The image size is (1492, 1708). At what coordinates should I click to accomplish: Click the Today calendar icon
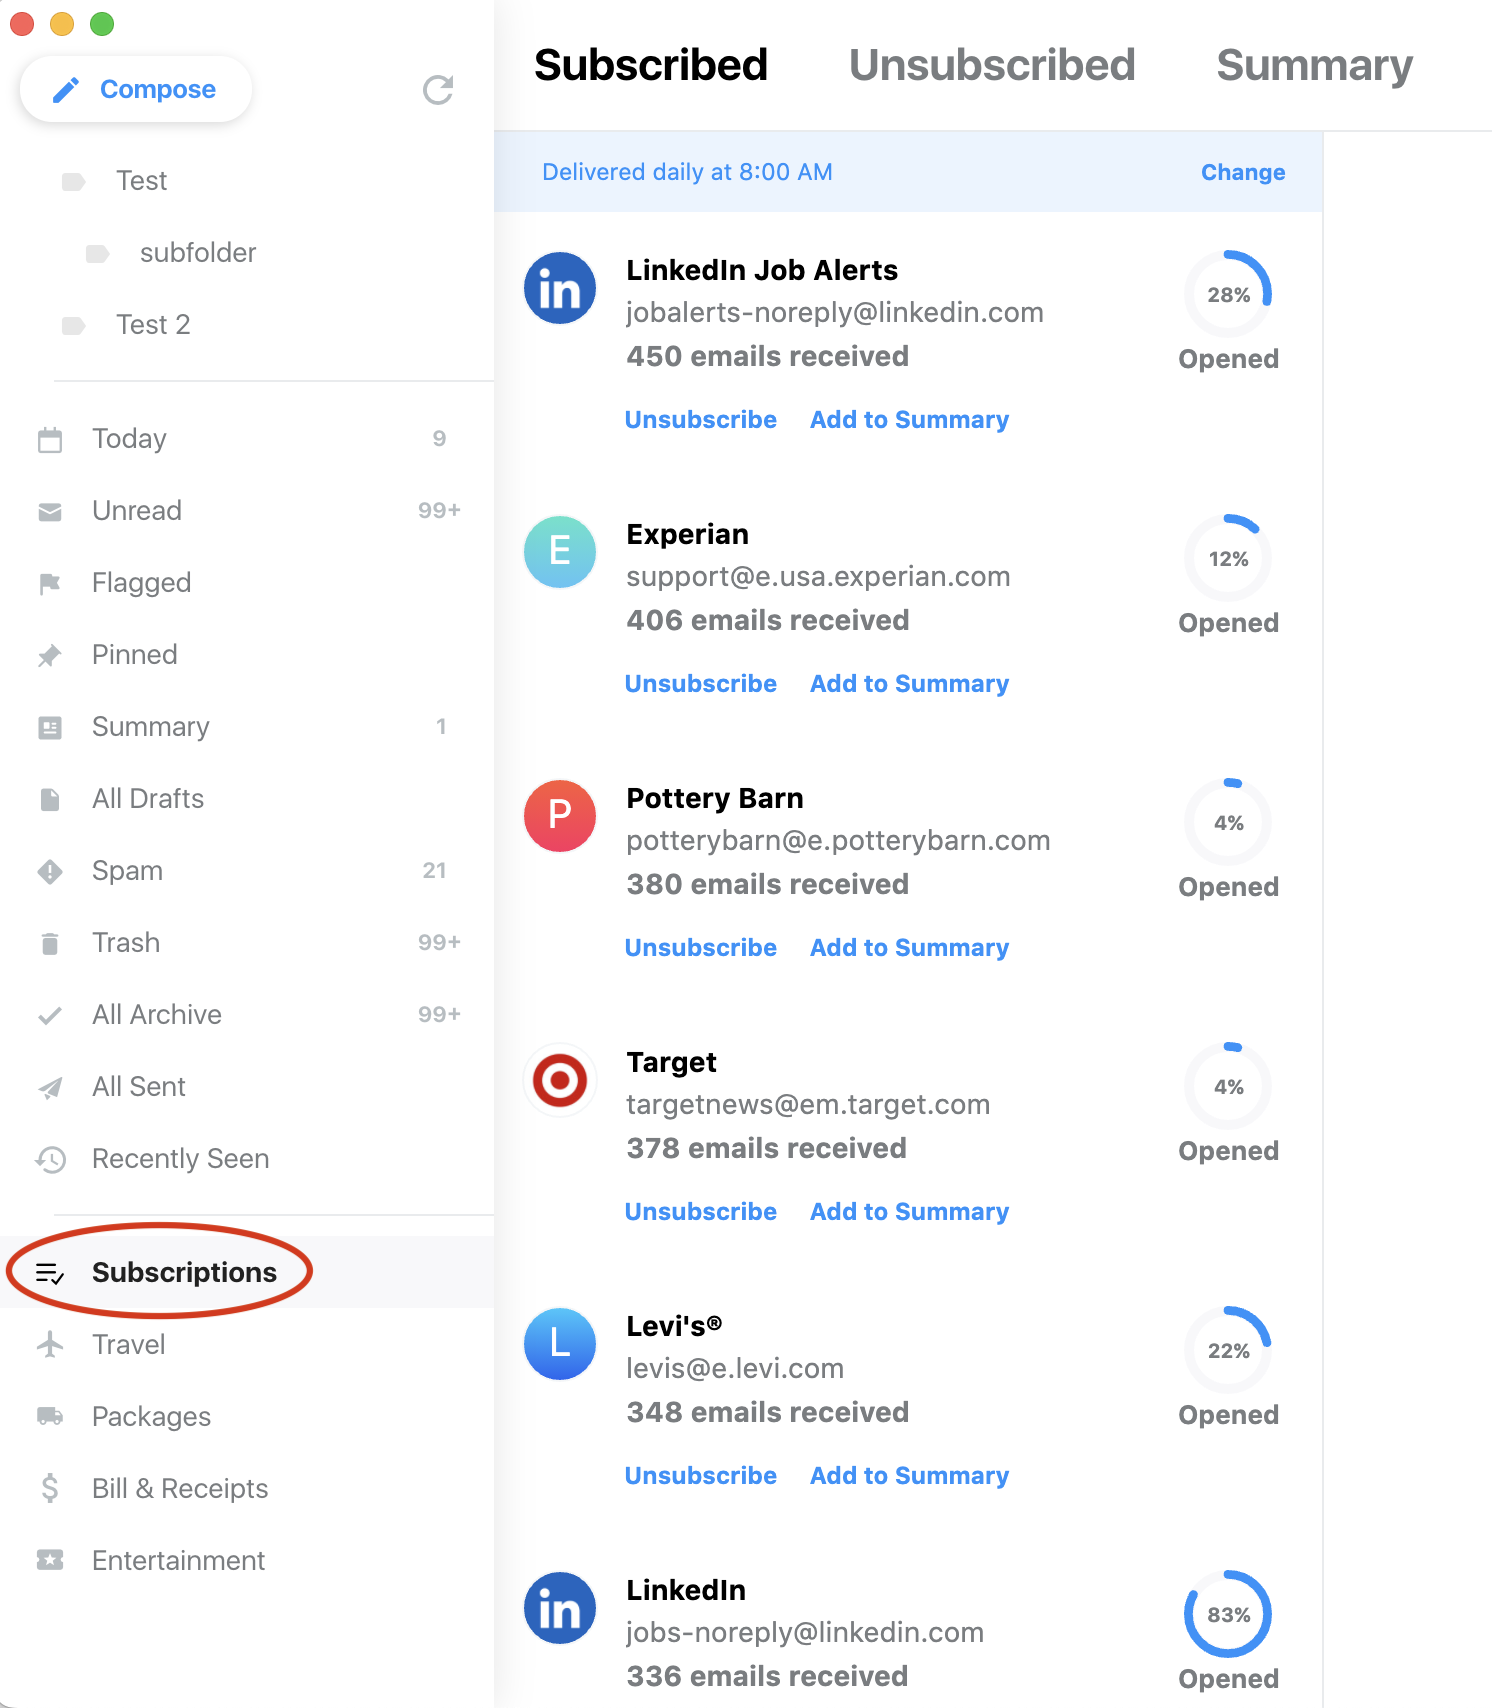(x=50, y=439)
